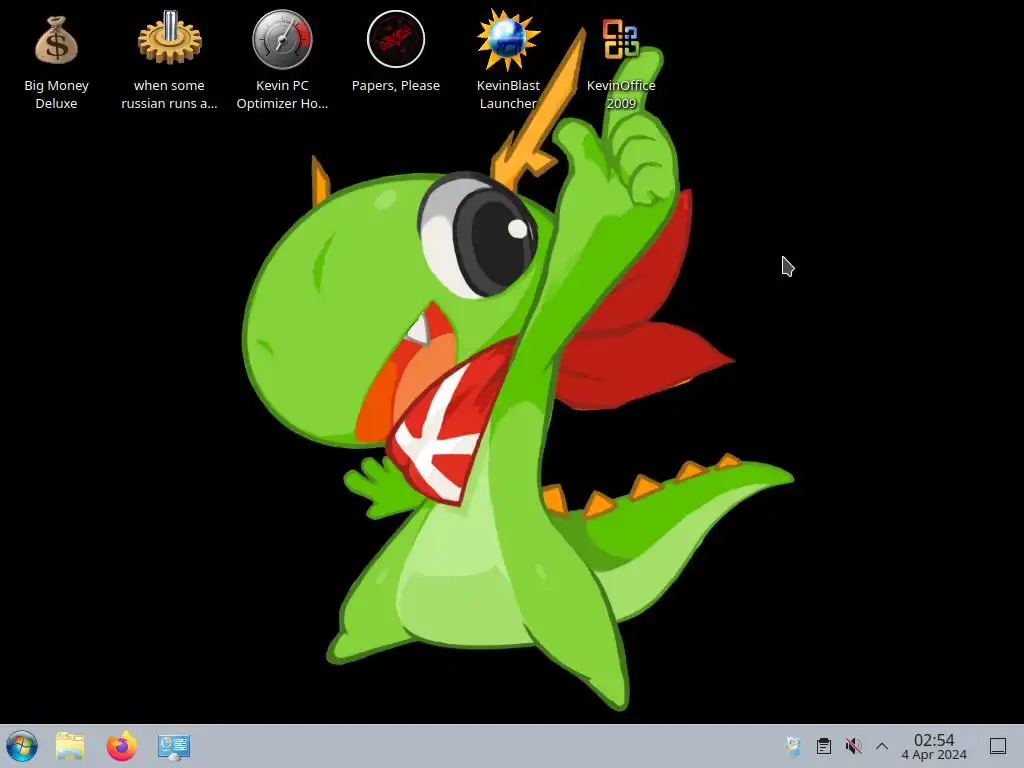Open the system settings icon in taskbar

pyautogui.click(x=174, y=746)
